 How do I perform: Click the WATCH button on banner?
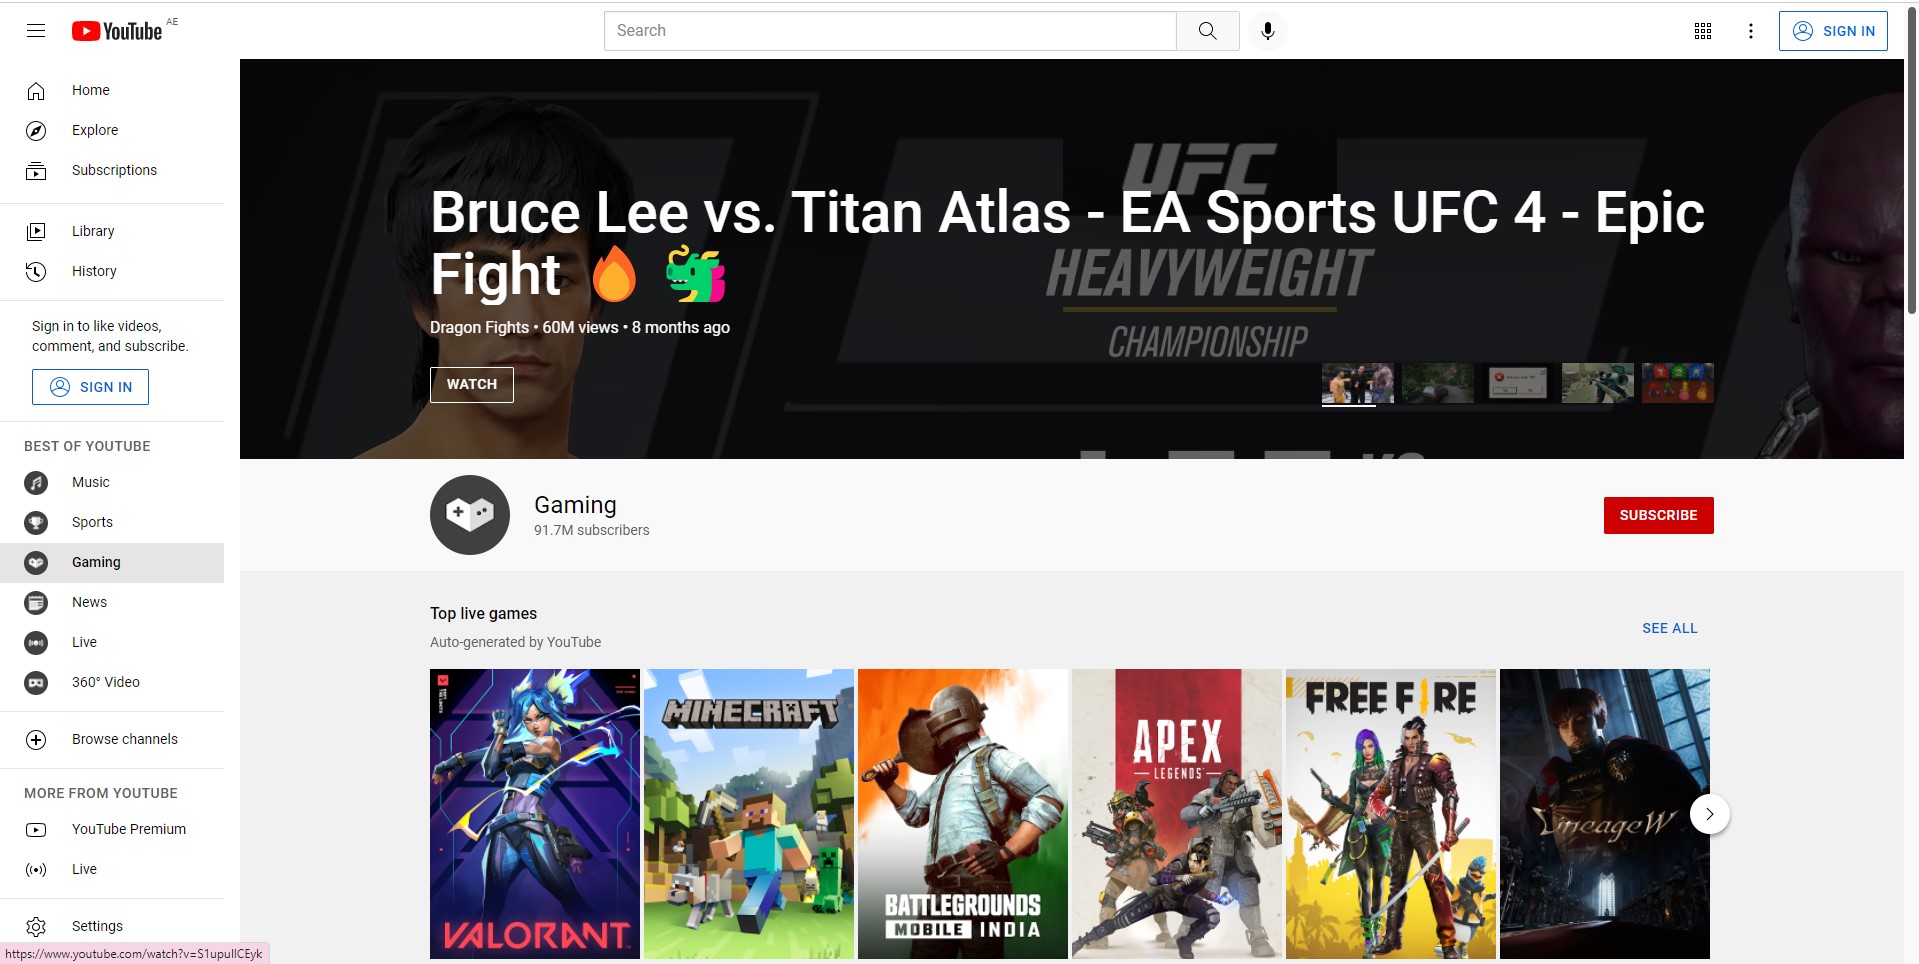[472, 385]
